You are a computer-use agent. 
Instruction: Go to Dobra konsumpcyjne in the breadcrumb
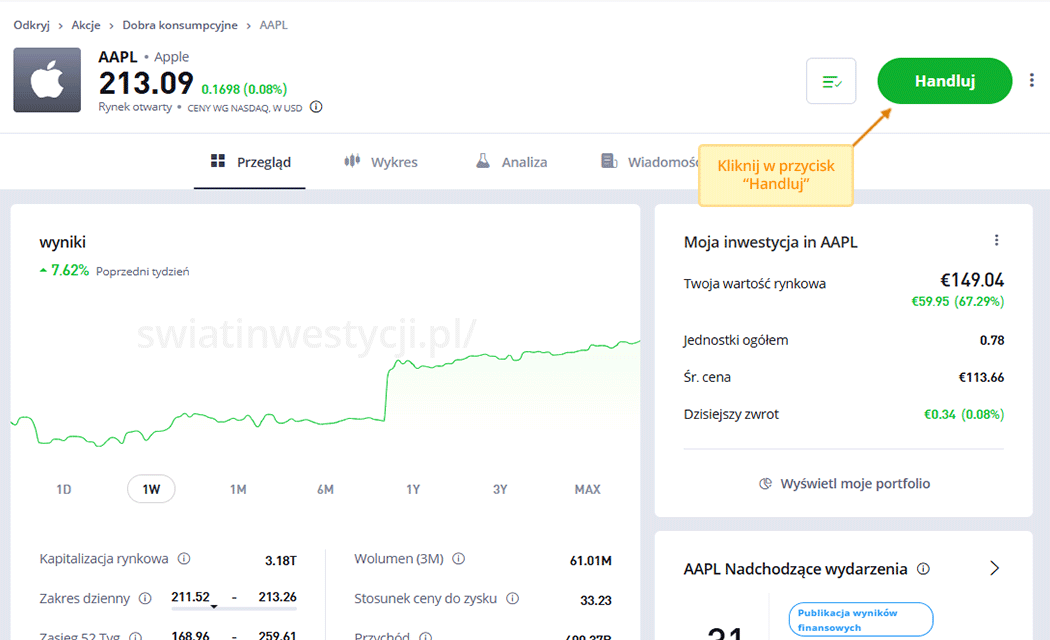179,25
